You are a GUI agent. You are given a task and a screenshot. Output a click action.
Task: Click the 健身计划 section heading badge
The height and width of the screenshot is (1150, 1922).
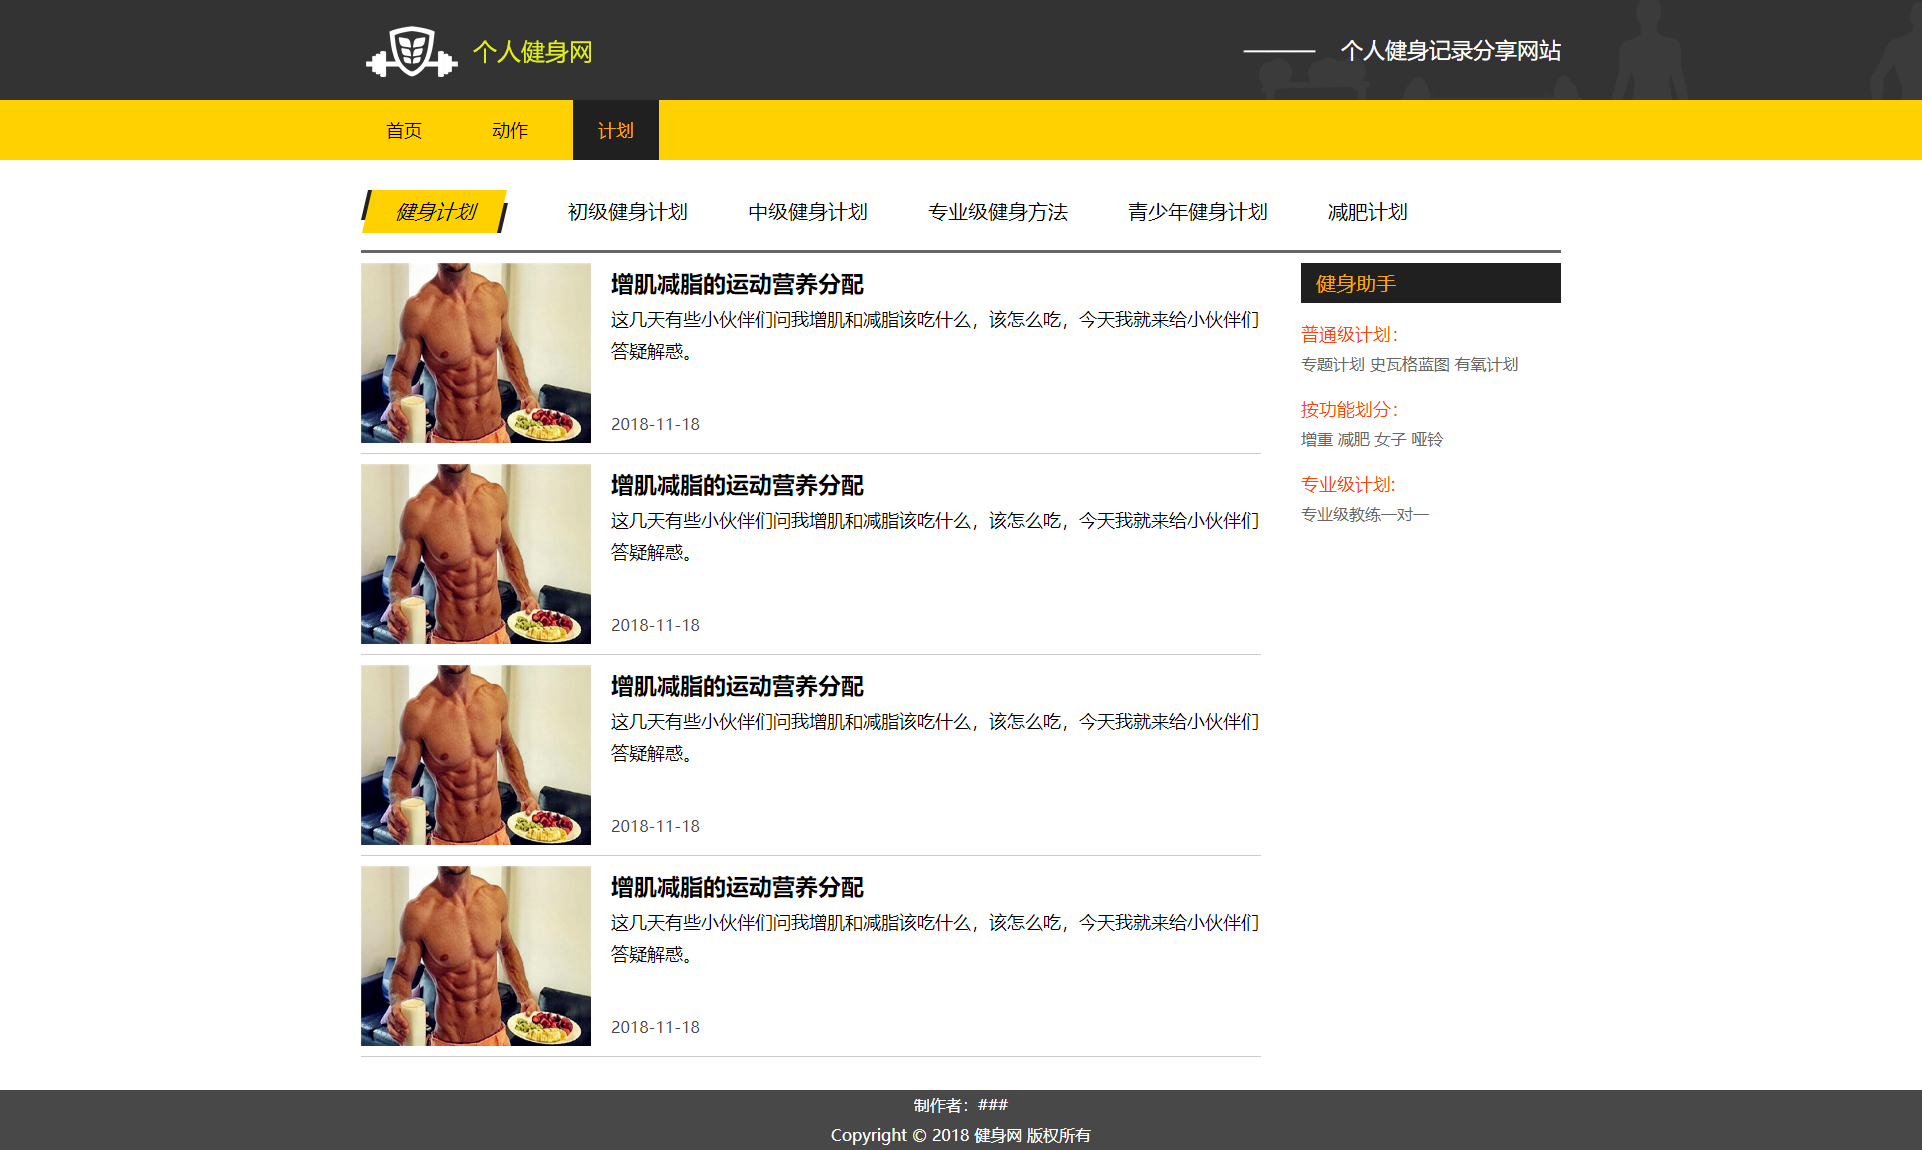(x=435, y=212)
